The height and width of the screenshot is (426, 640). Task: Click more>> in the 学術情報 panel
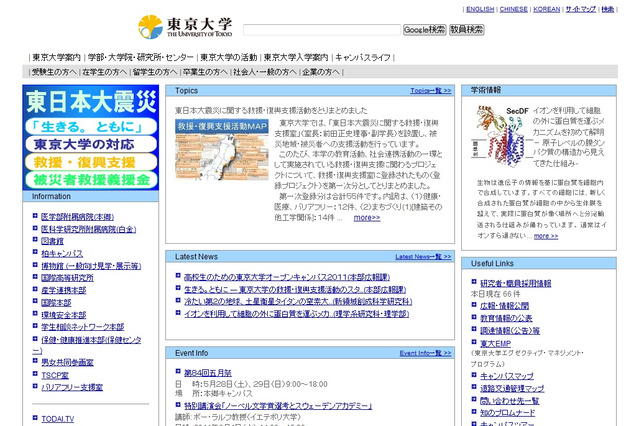click(x=546, y=236)
